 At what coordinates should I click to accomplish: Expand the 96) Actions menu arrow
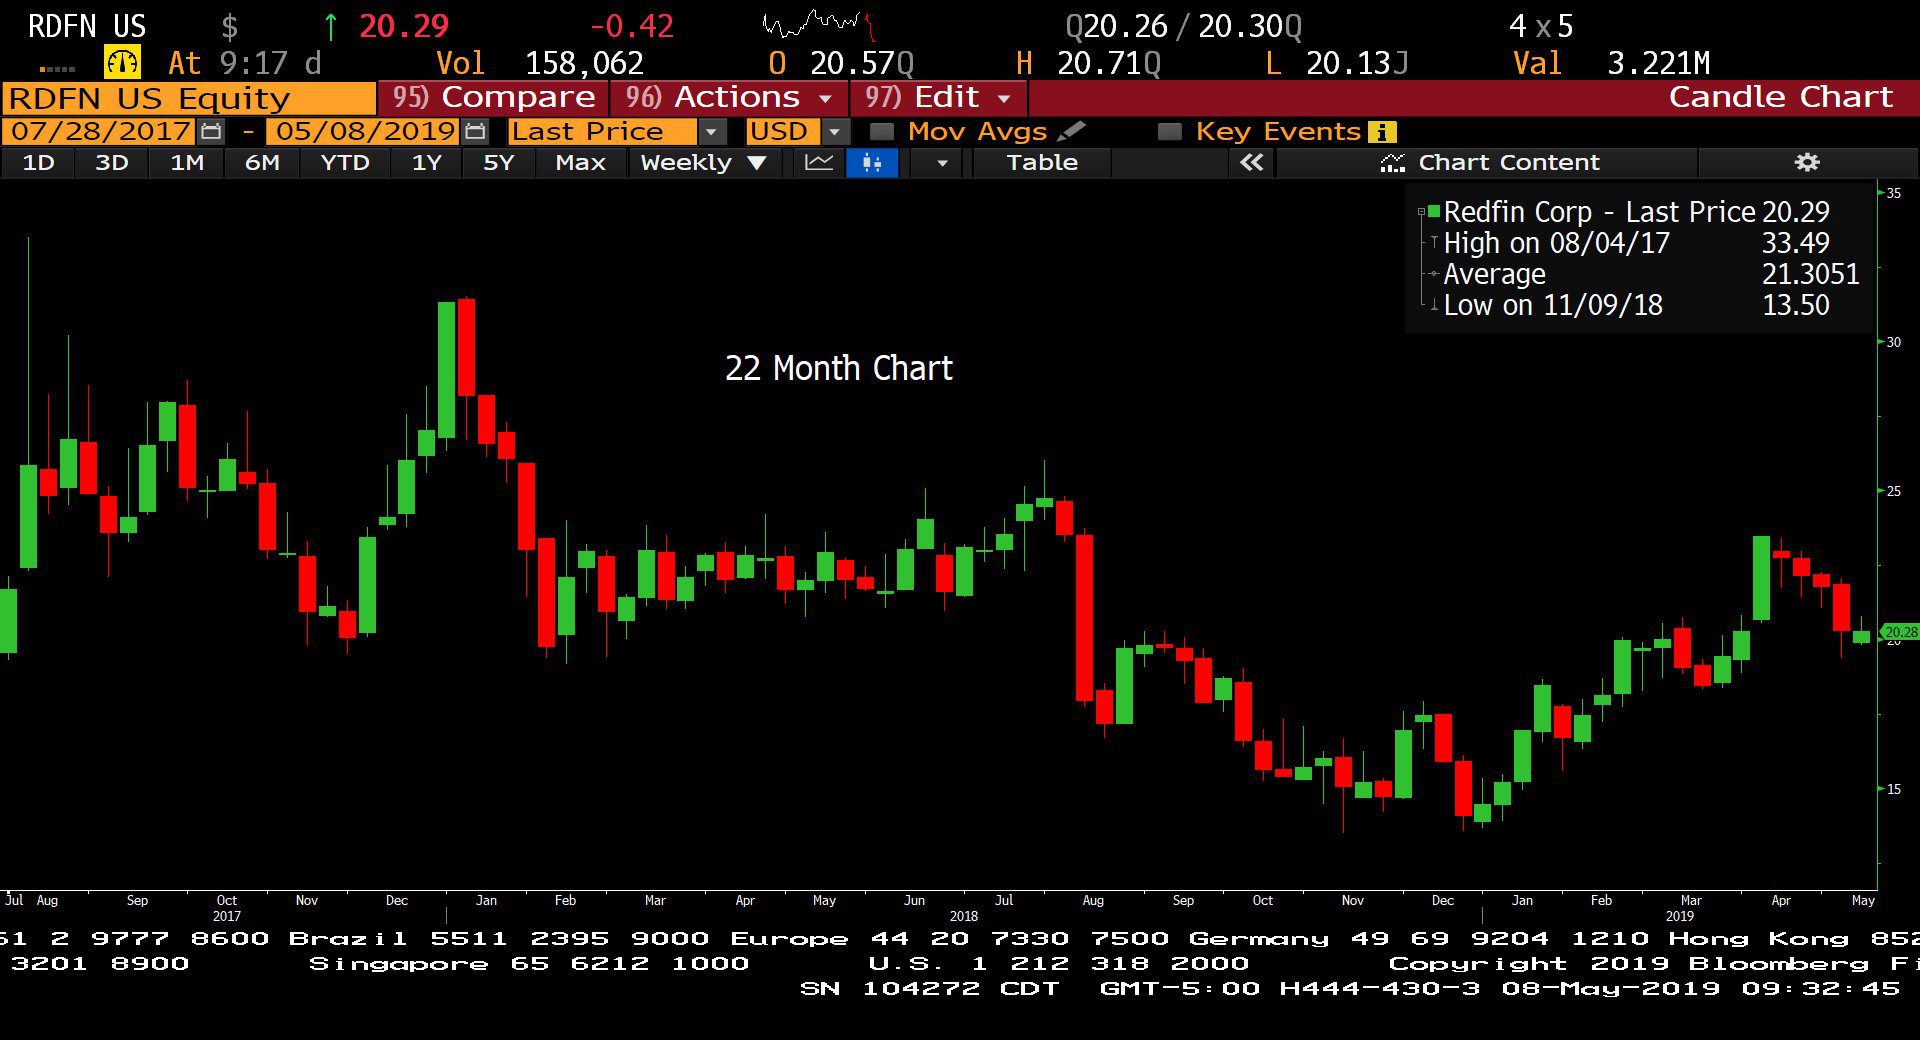point(825,98)
